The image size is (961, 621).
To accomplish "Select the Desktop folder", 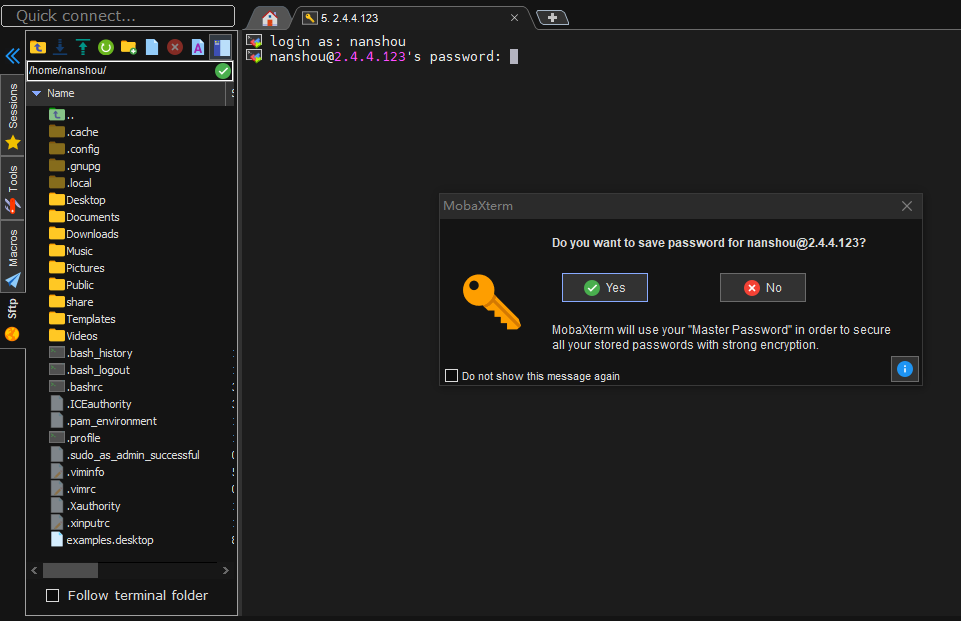I will click(77, 200).
